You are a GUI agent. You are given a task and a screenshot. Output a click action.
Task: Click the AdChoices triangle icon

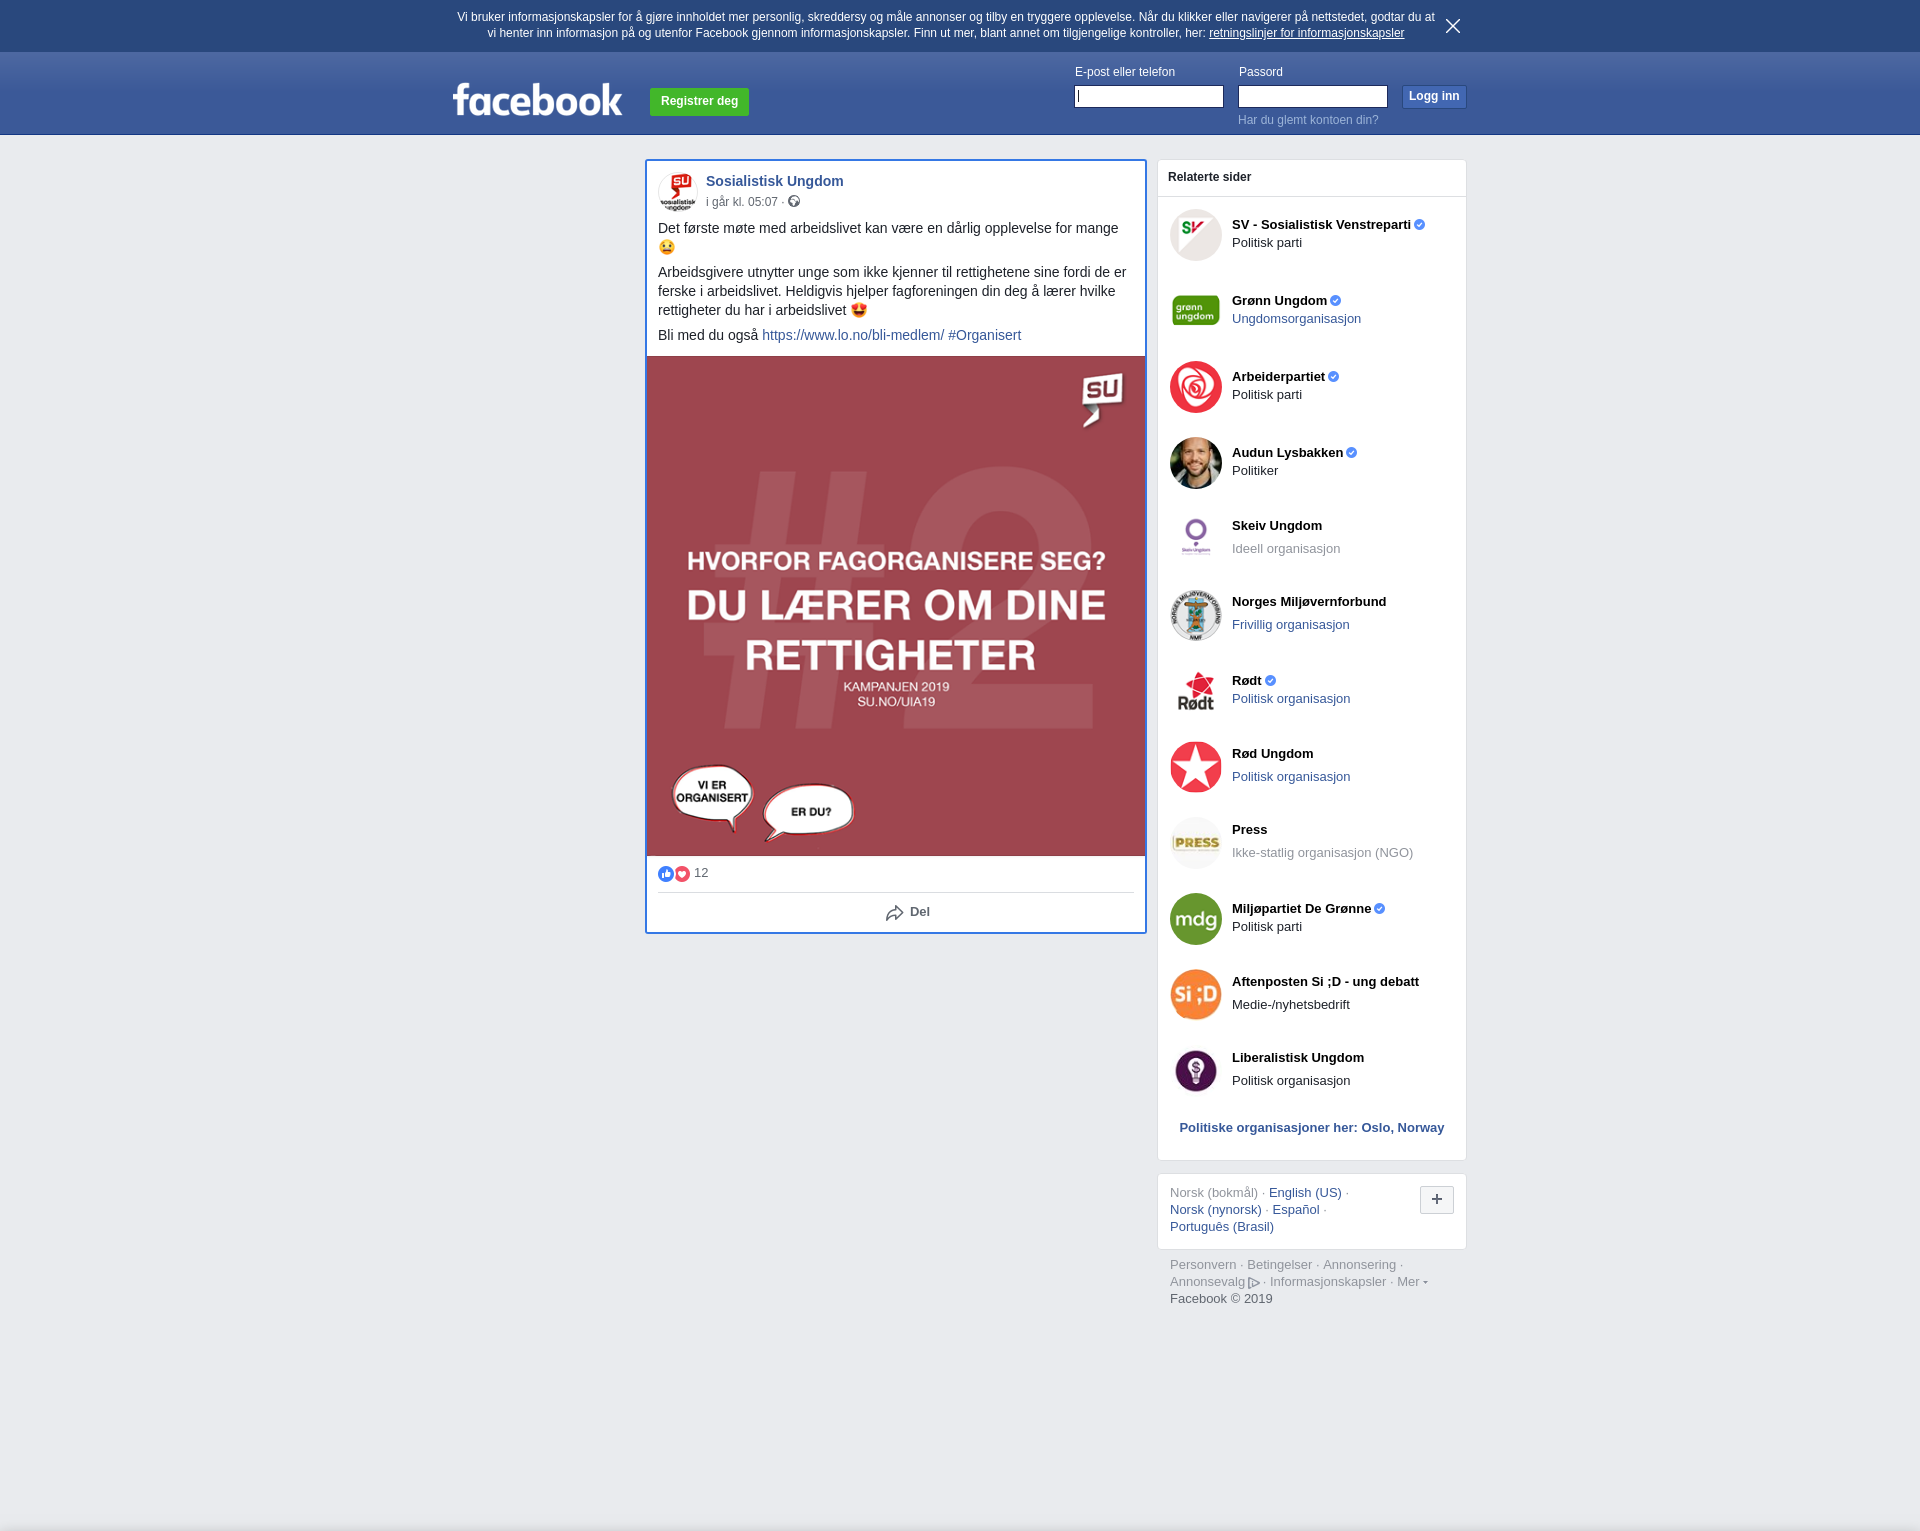tap(1254, 1283)
